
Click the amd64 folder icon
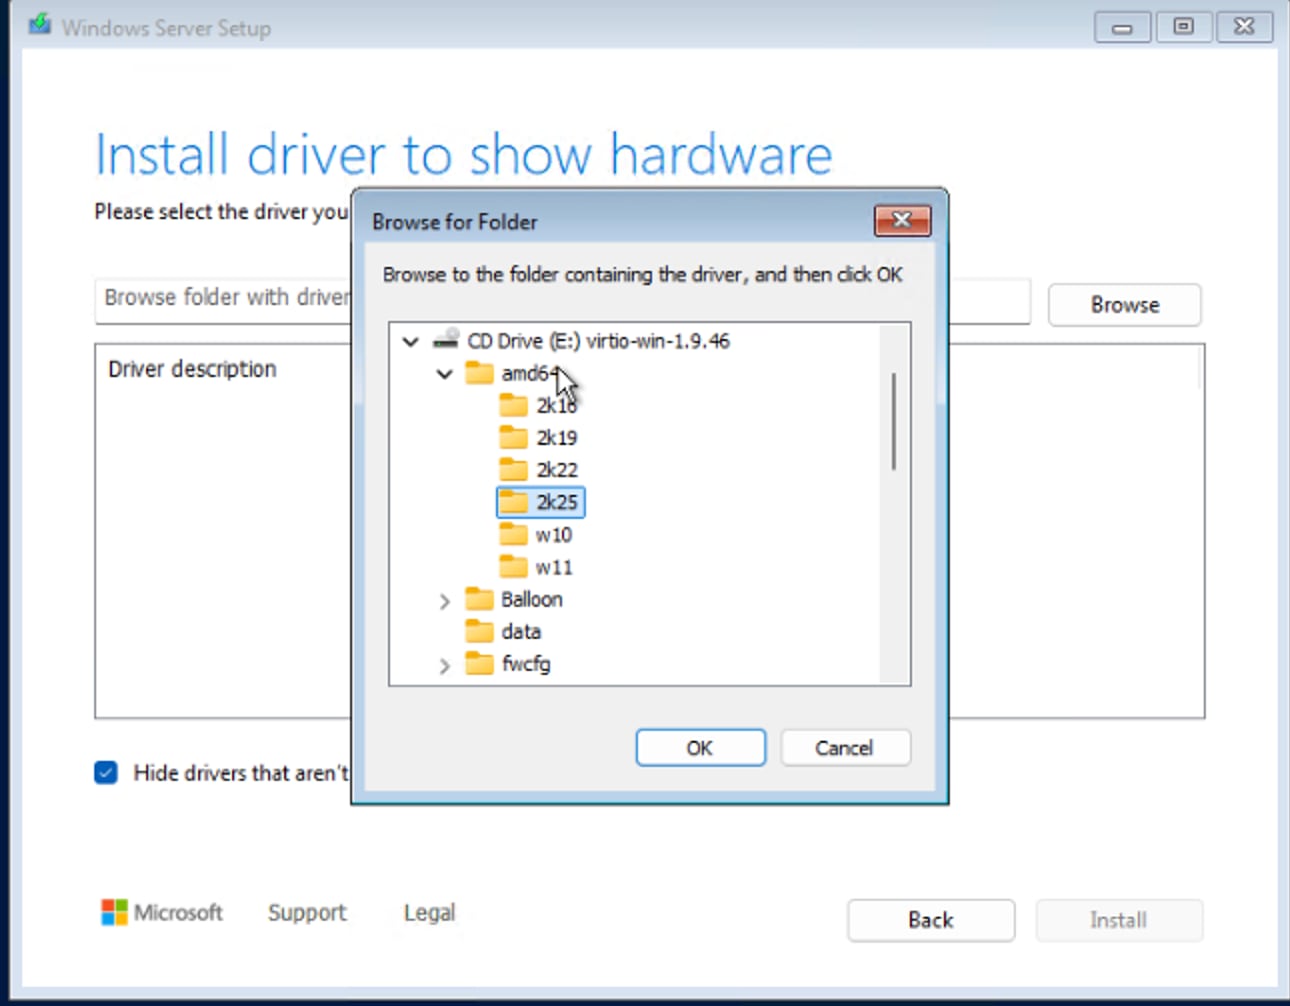480,373
